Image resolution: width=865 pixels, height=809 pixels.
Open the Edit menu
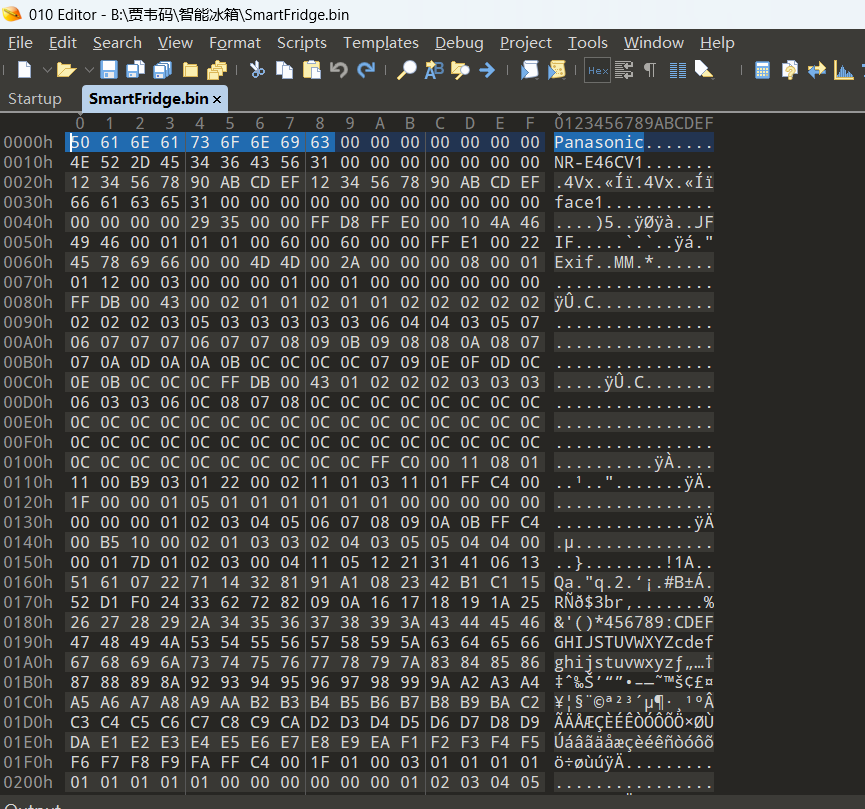pos(62,42)
